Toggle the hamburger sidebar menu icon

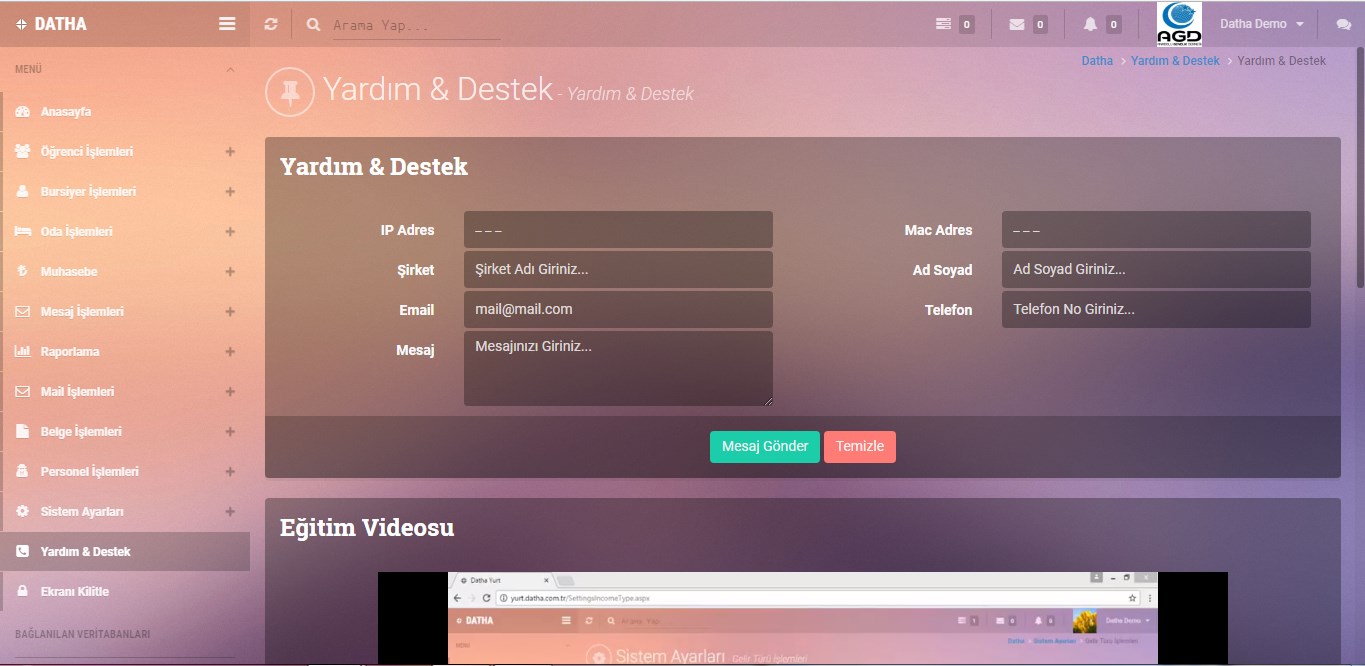click(227, 24)
